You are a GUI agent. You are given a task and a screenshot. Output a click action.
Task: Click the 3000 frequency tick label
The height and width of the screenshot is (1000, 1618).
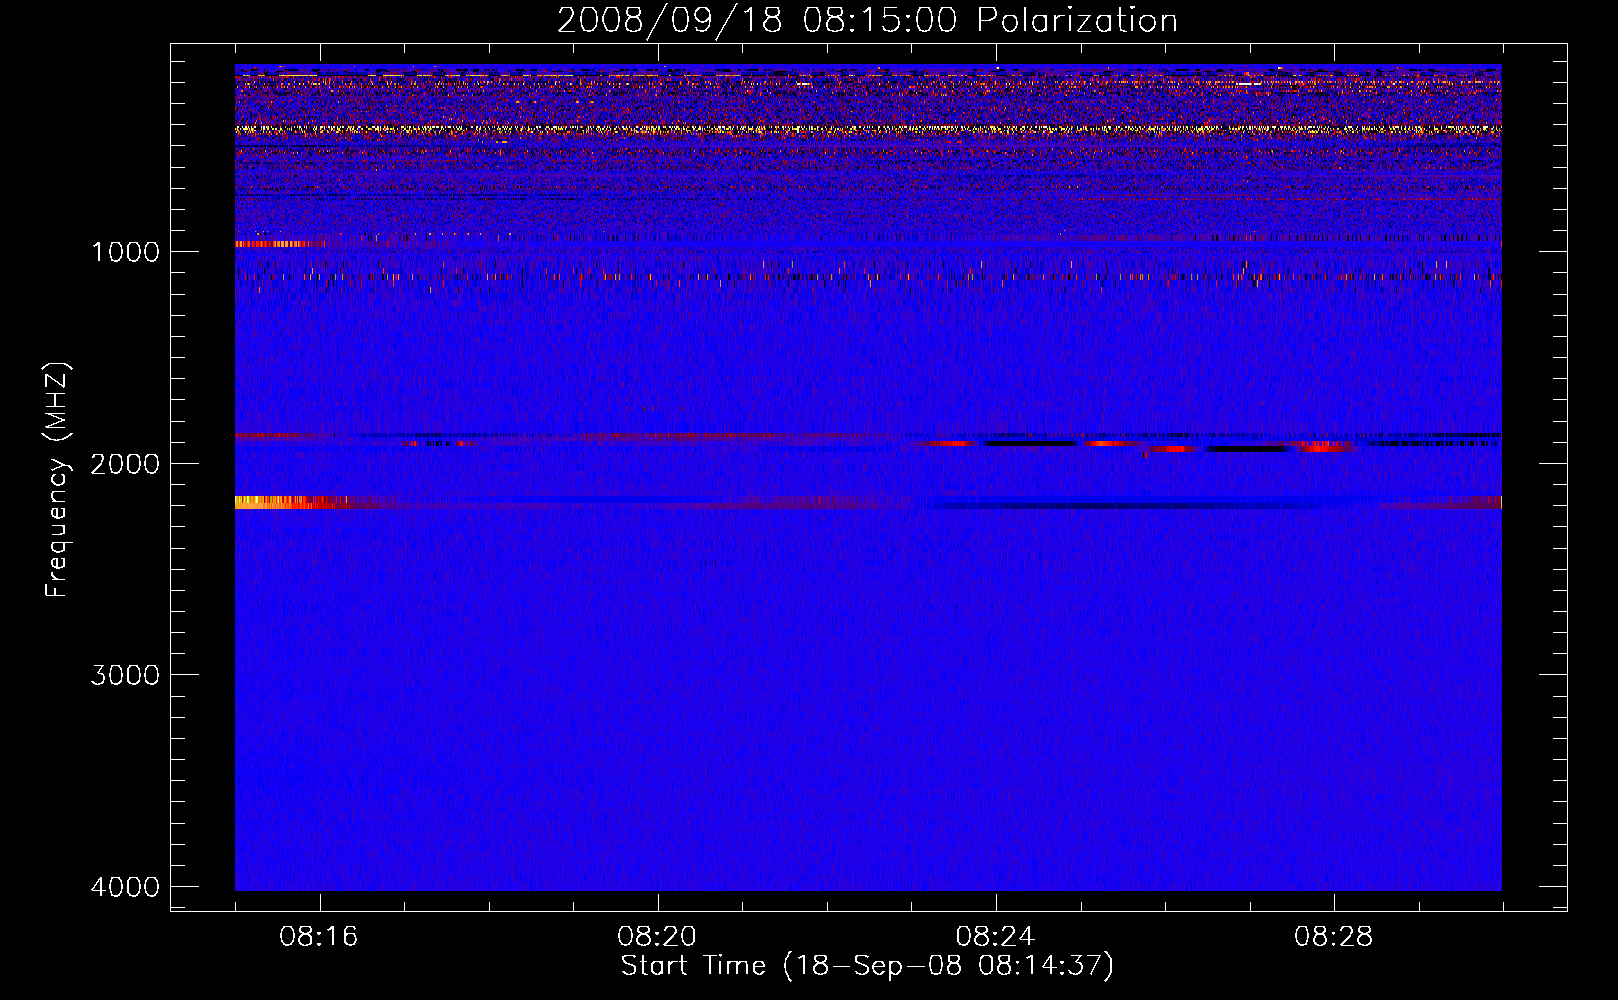[125, 675]
